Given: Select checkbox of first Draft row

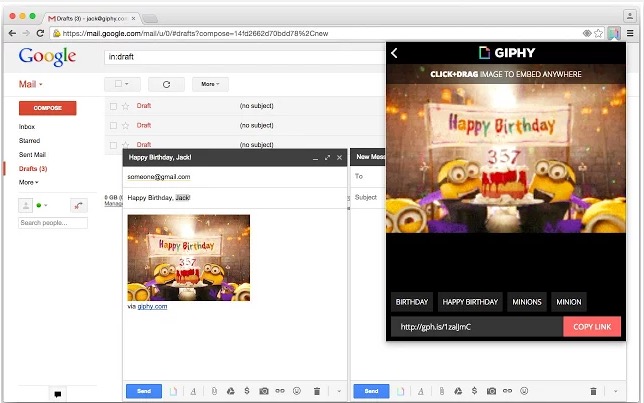Looking at the screenshot, I should coord(113,106).
